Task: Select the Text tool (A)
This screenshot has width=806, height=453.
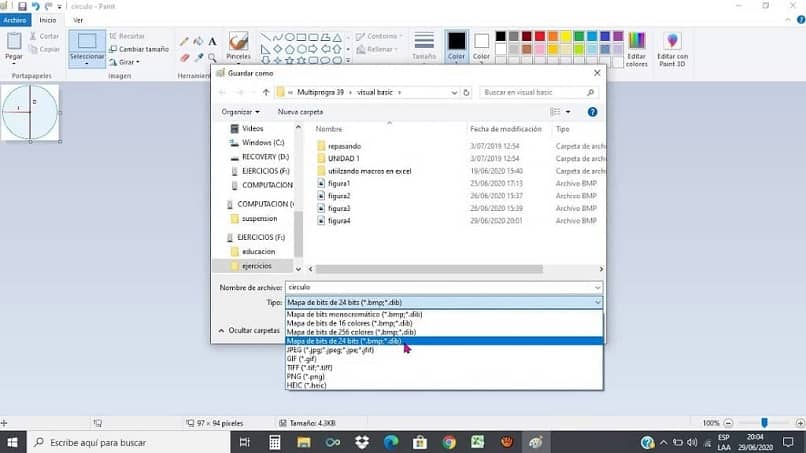Action: (x=212, y=42)
